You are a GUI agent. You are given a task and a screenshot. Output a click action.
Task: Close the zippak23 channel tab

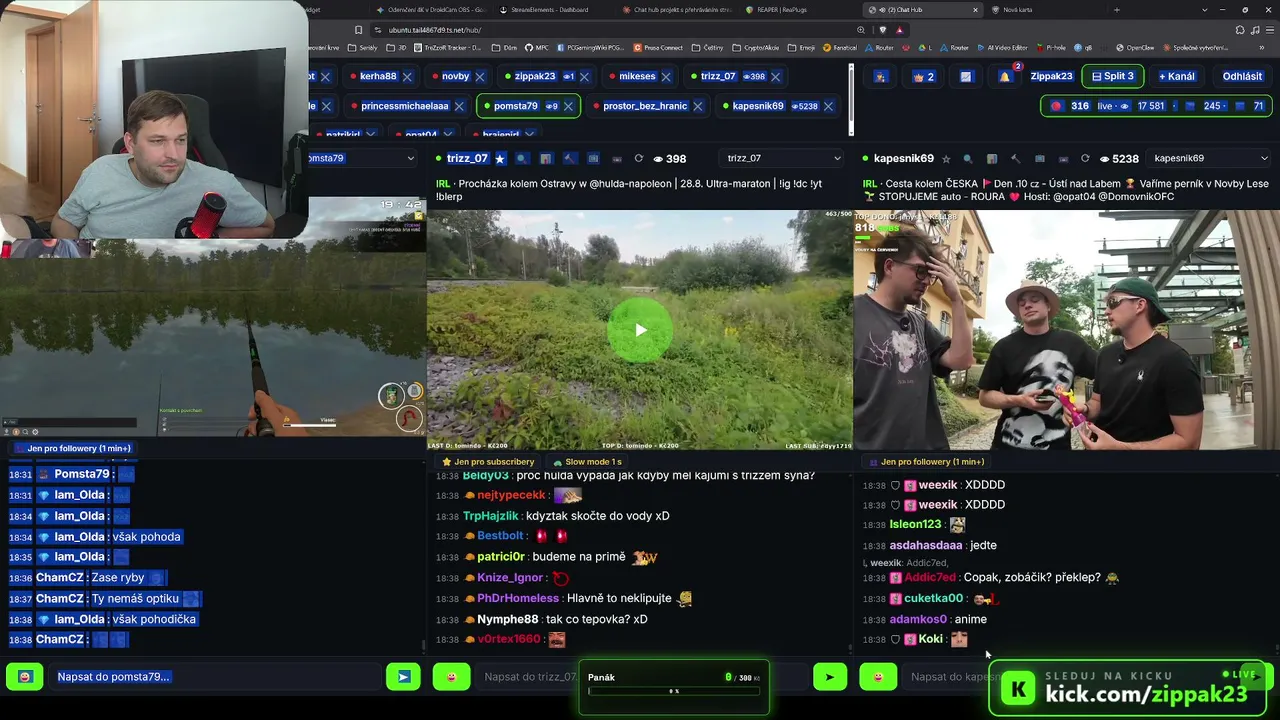[584, 76]
